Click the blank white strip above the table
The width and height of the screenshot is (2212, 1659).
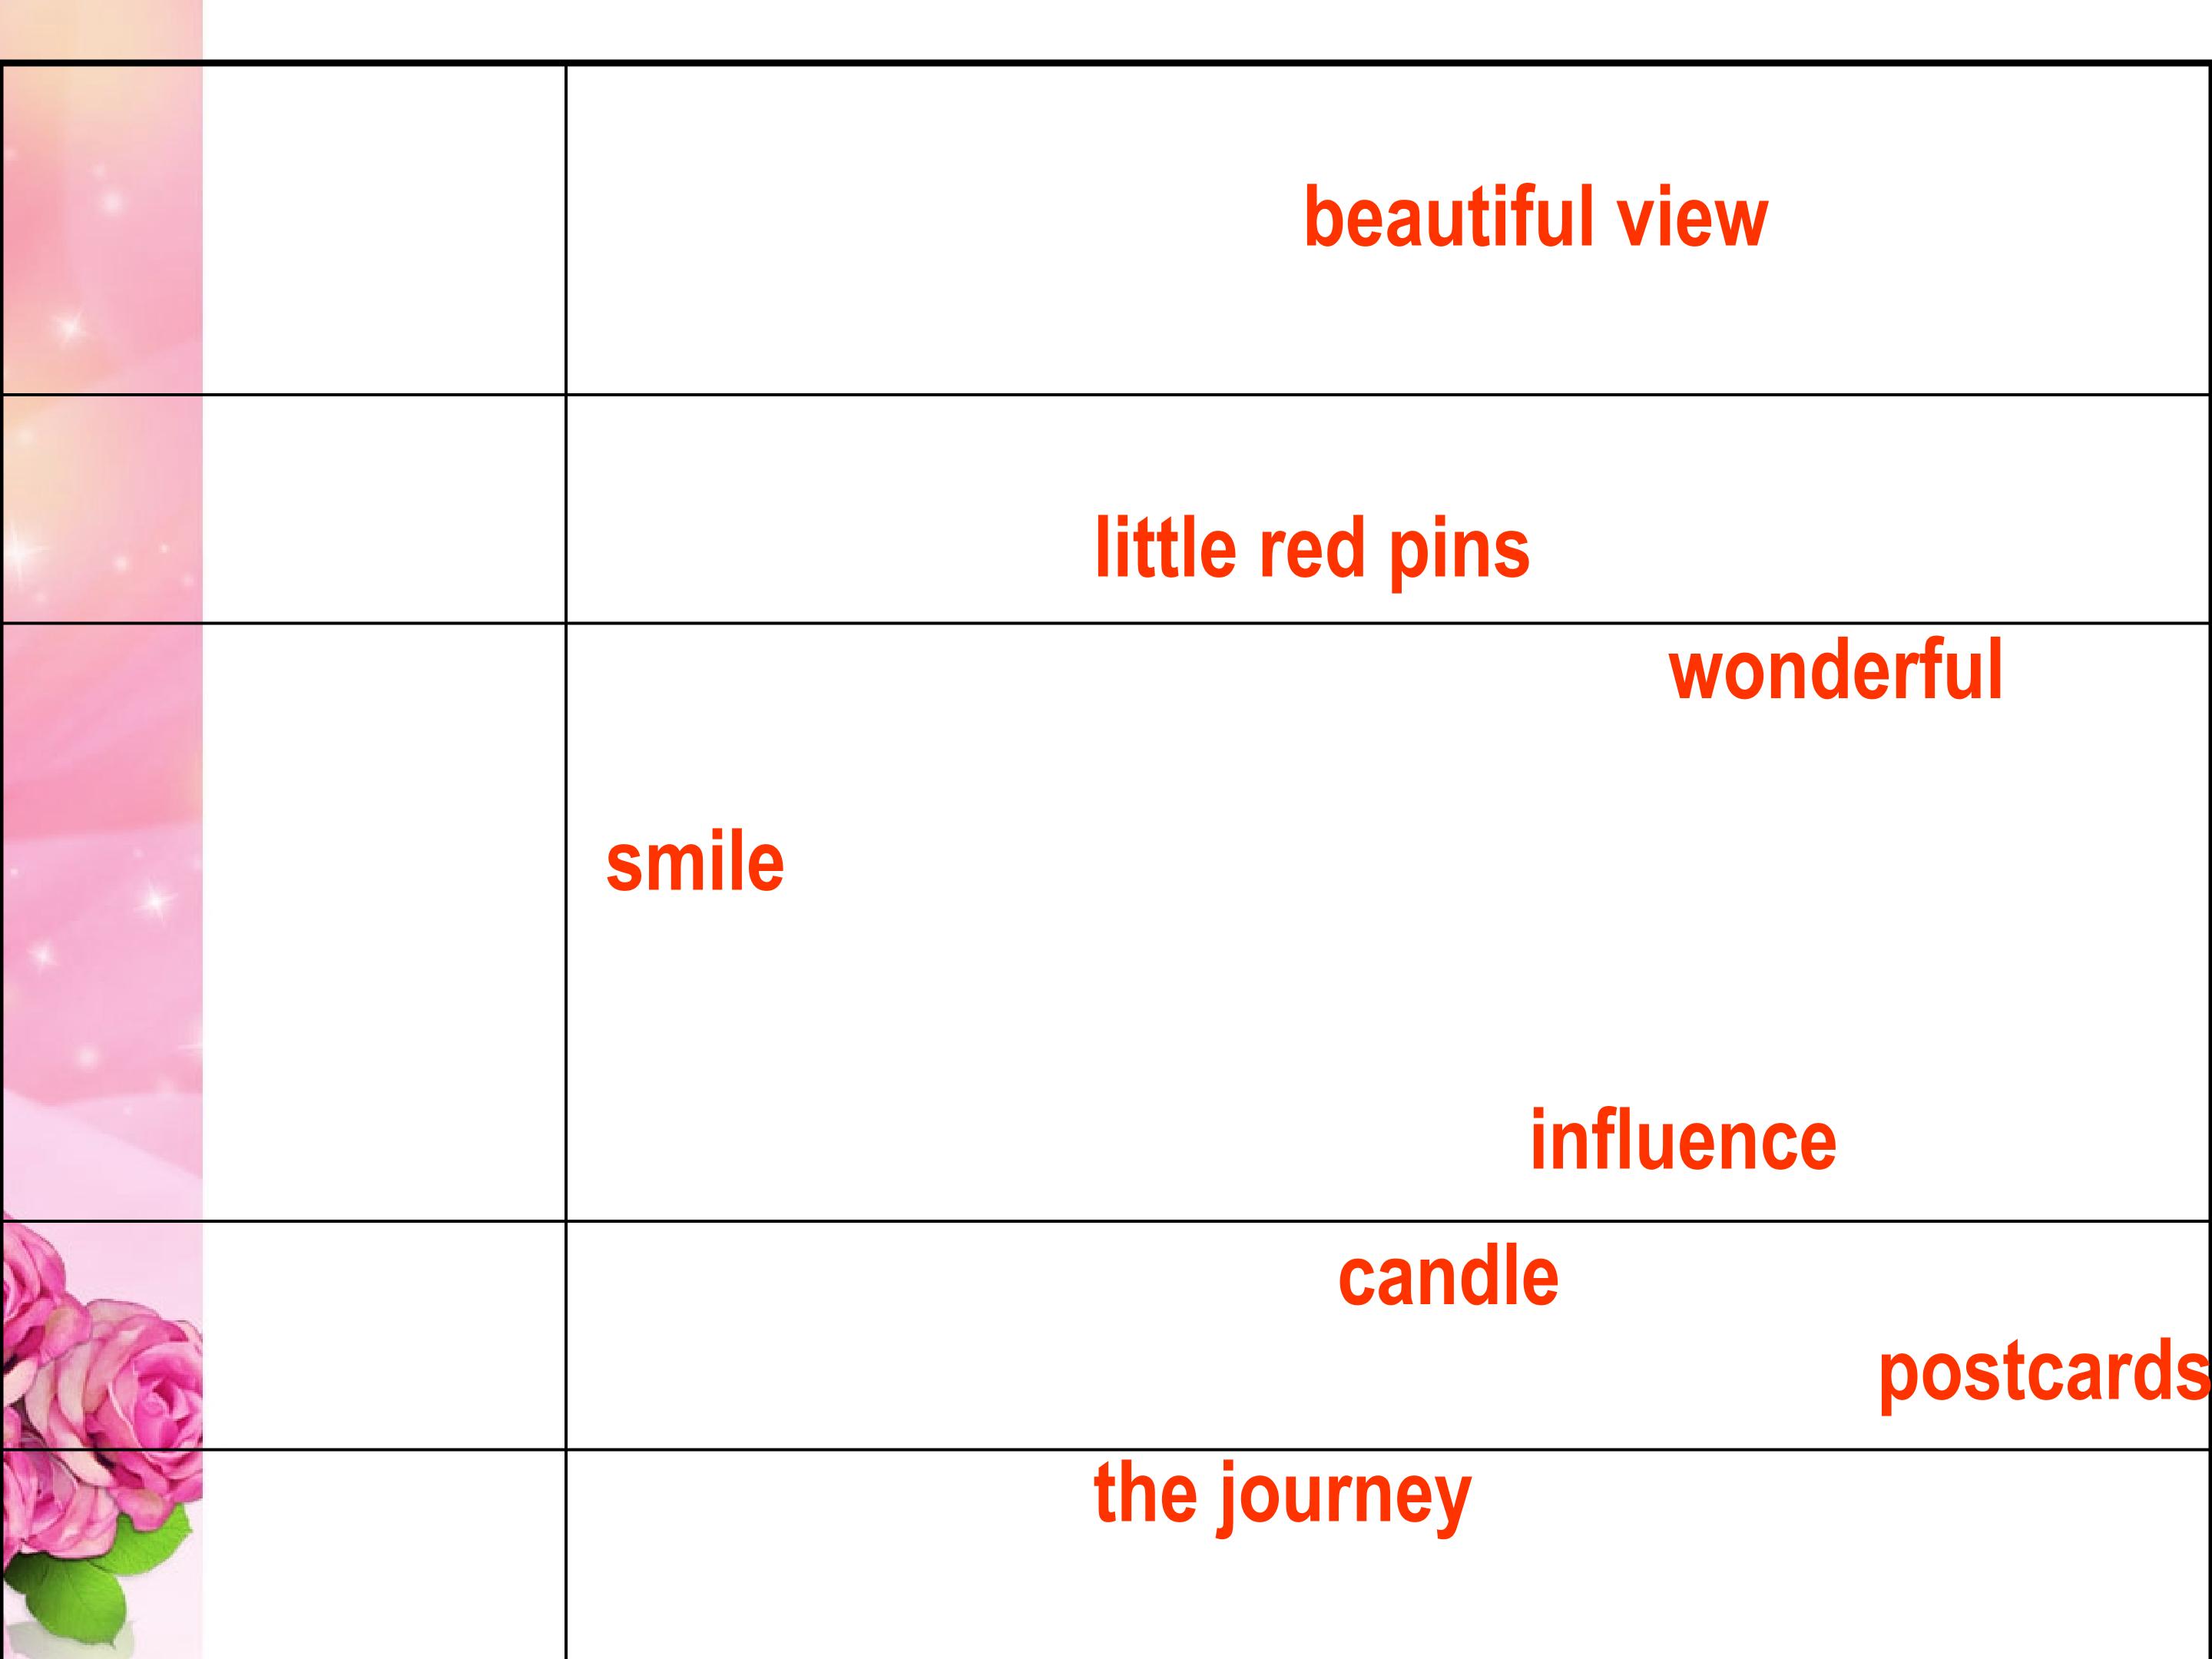tap(1200, 30)
